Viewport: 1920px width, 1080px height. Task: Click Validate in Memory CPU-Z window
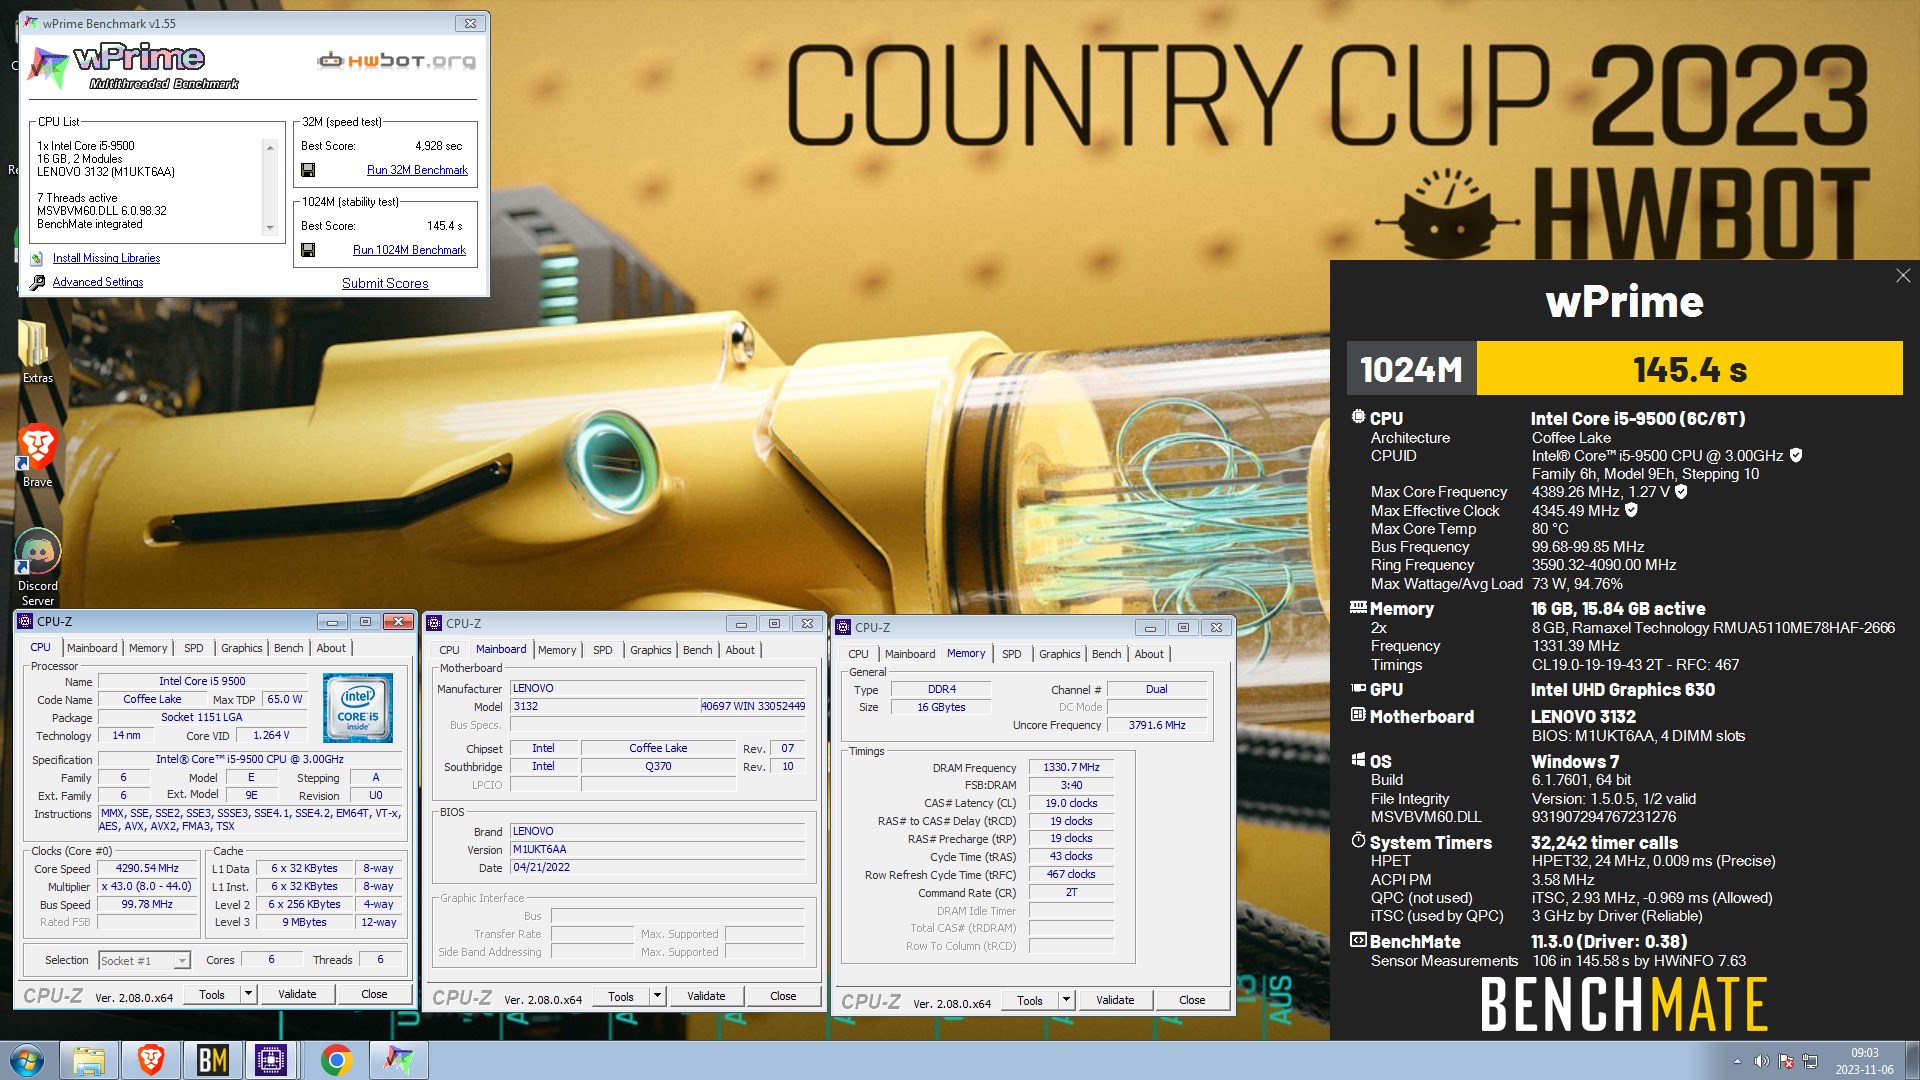pyautogui.click(x=1115, y=1000)
